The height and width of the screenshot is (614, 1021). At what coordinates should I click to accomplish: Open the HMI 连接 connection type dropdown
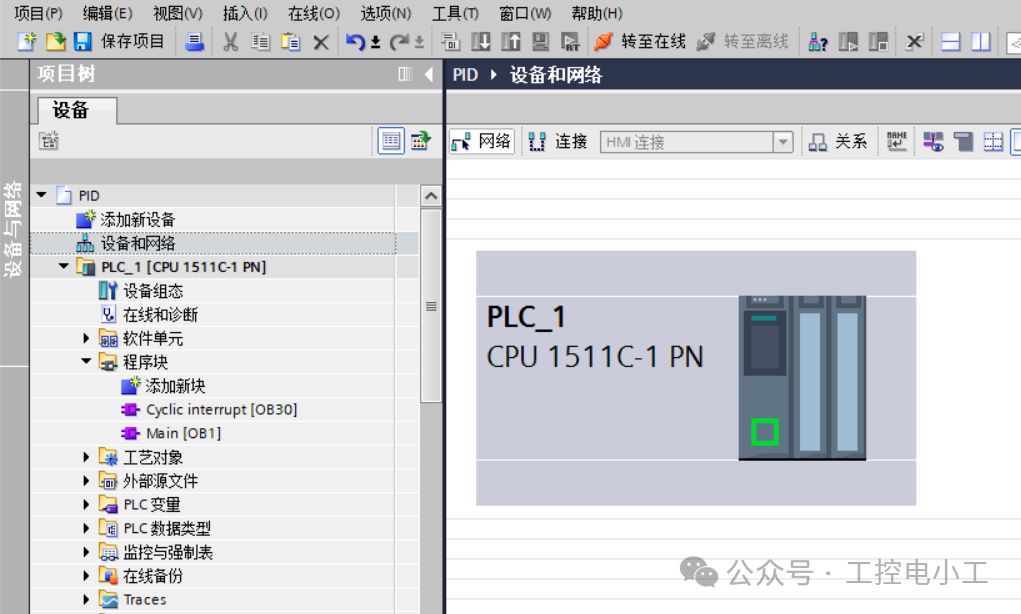coord(783,142)
